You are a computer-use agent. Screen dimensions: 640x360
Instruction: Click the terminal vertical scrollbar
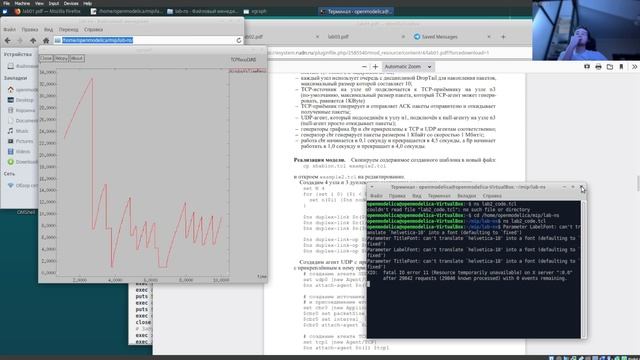point(584,269)
